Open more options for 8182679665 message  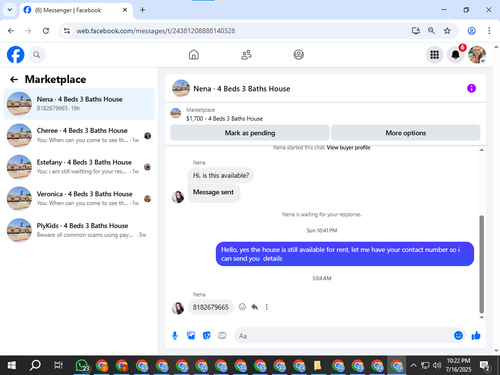(266, 307)
